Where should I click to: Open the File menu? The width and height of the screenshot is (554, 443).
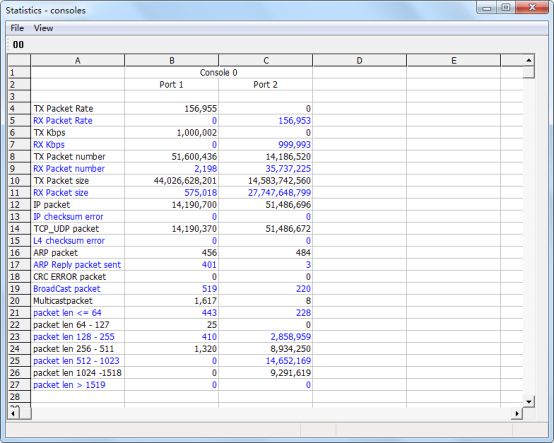[17, 28]
